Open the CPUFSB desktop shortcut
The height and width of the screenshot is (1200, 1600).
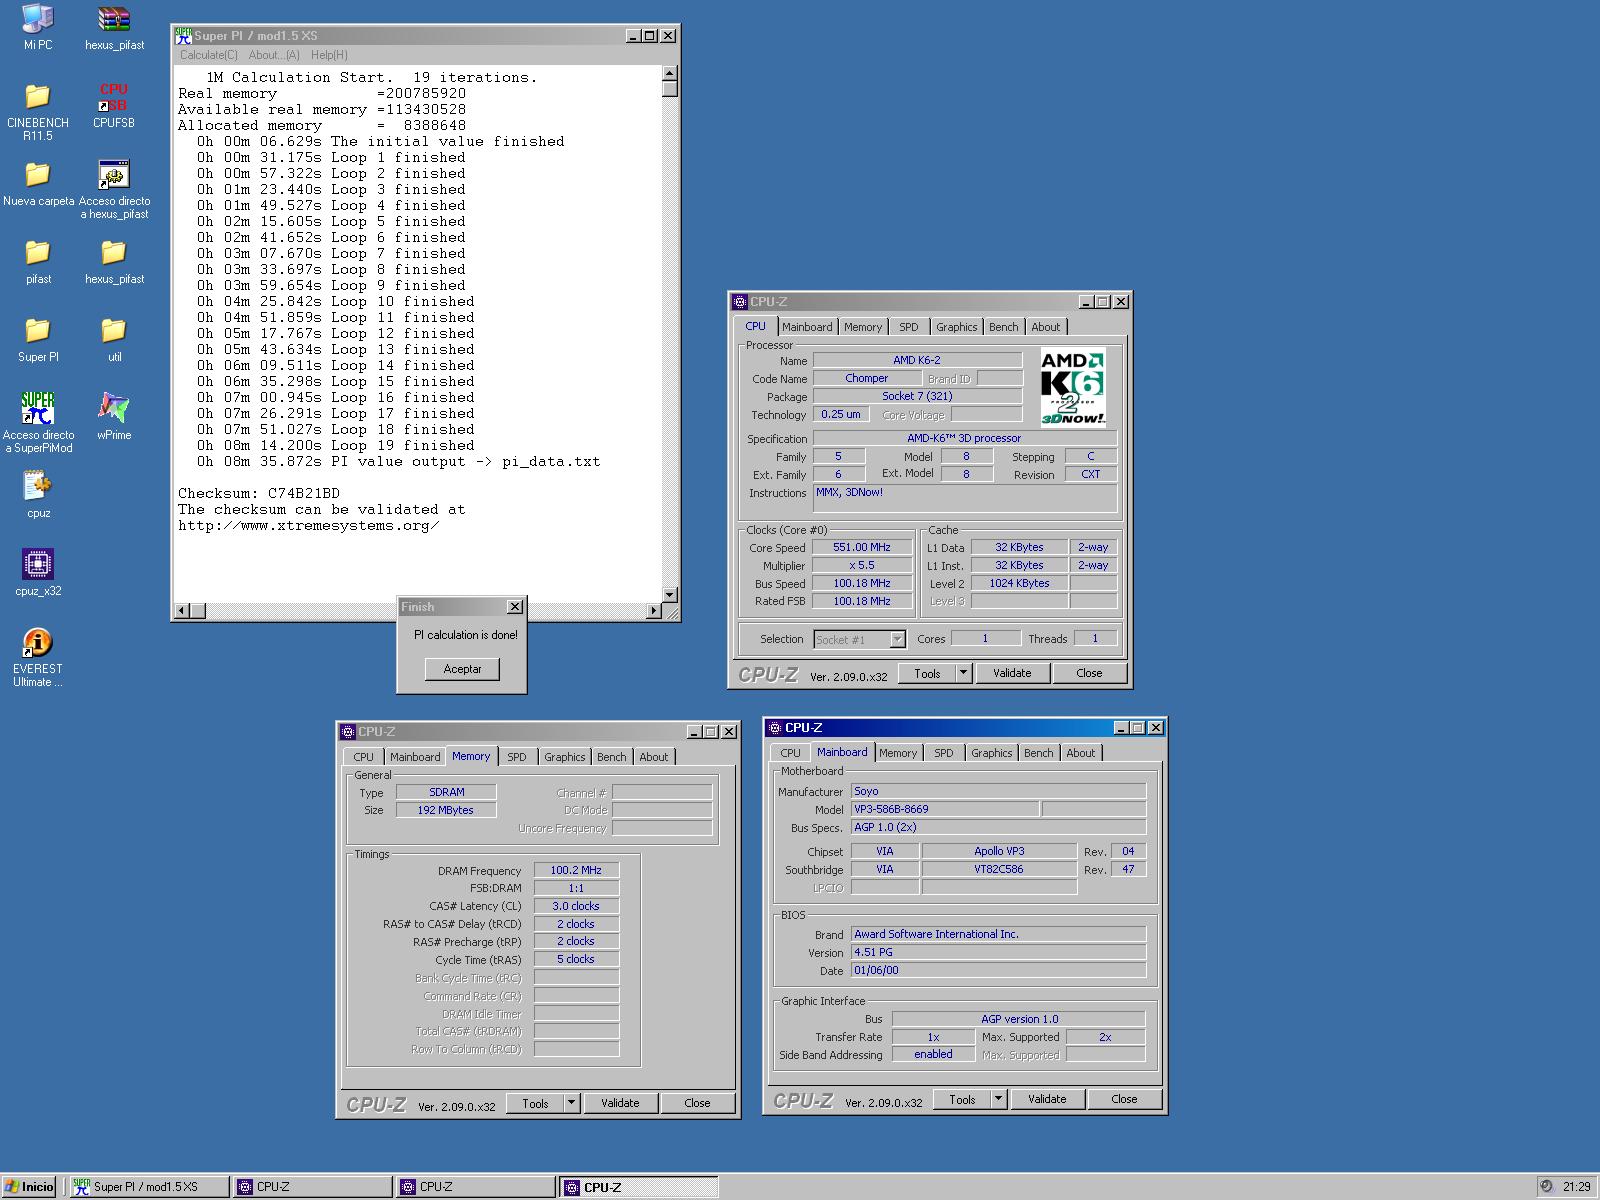[113, 98]
